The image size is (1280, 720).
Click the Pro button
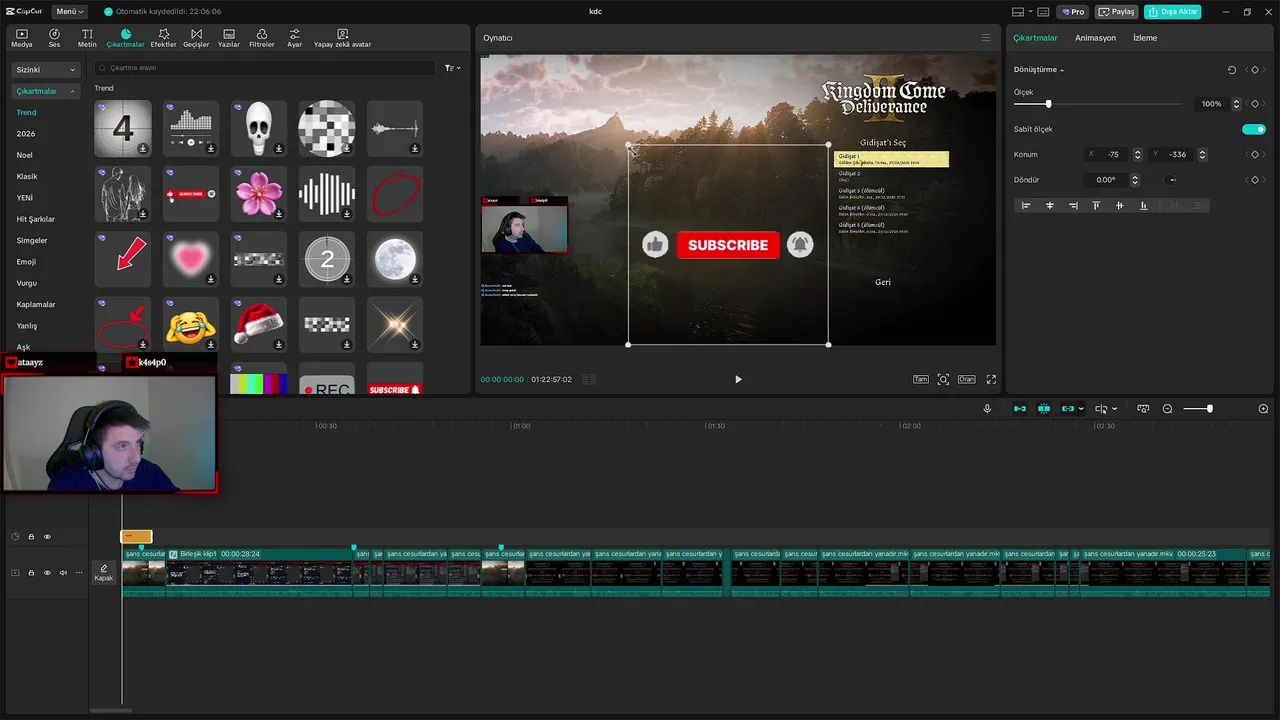1074,12
